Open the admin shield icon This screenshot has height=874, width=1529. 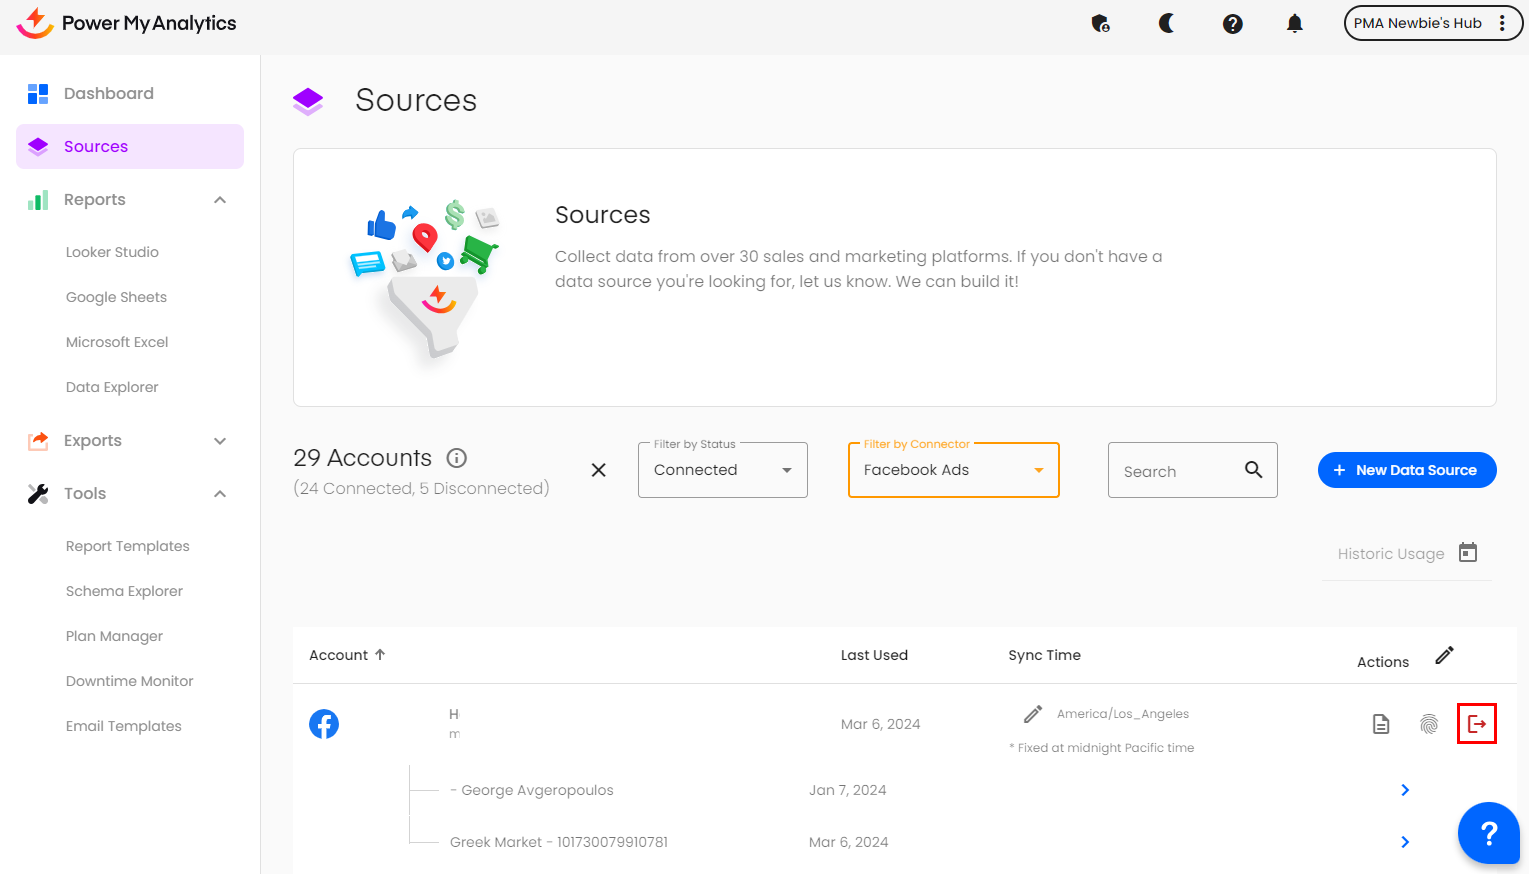click(x=1100, y=23)
